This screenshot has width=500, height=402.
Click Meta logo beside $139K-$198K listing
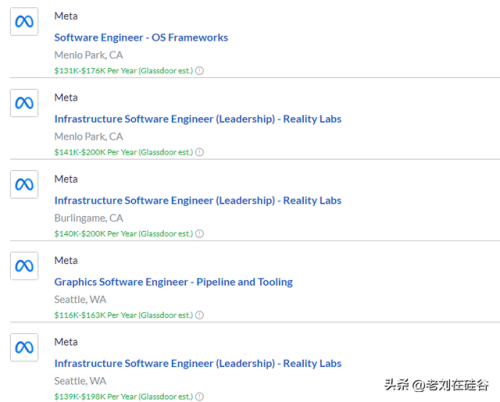point(24,347)
